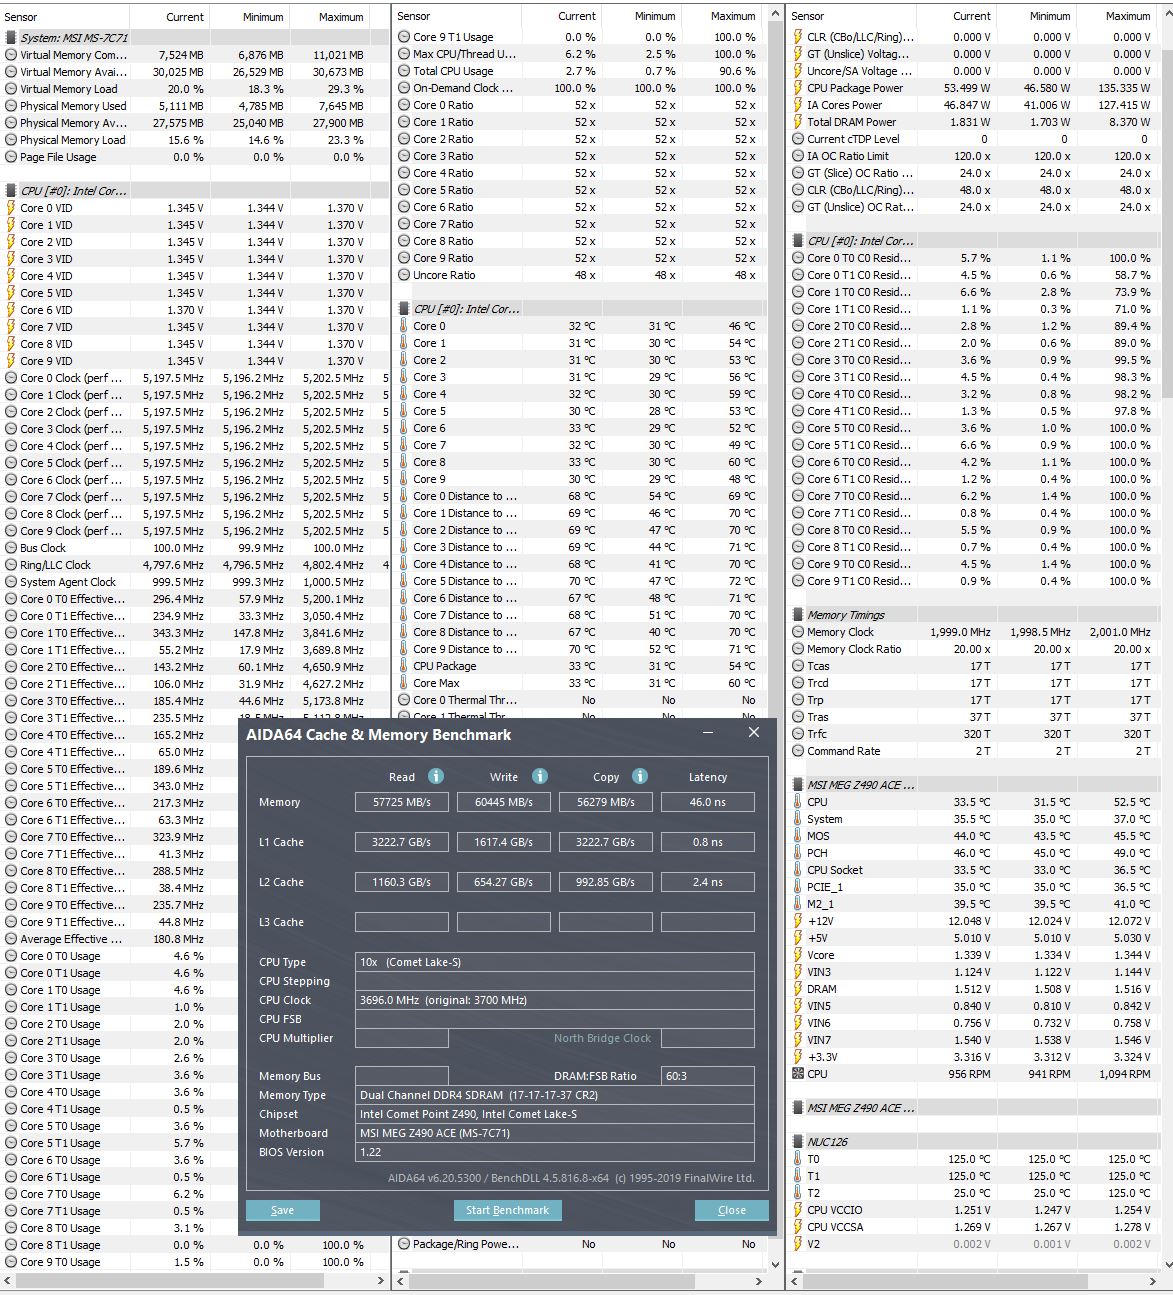This screenshot has height=1295, width=1173.
Task: Click the DRAM:FSB Ratio field 60:3
Action: click(x=708, y=1076)
